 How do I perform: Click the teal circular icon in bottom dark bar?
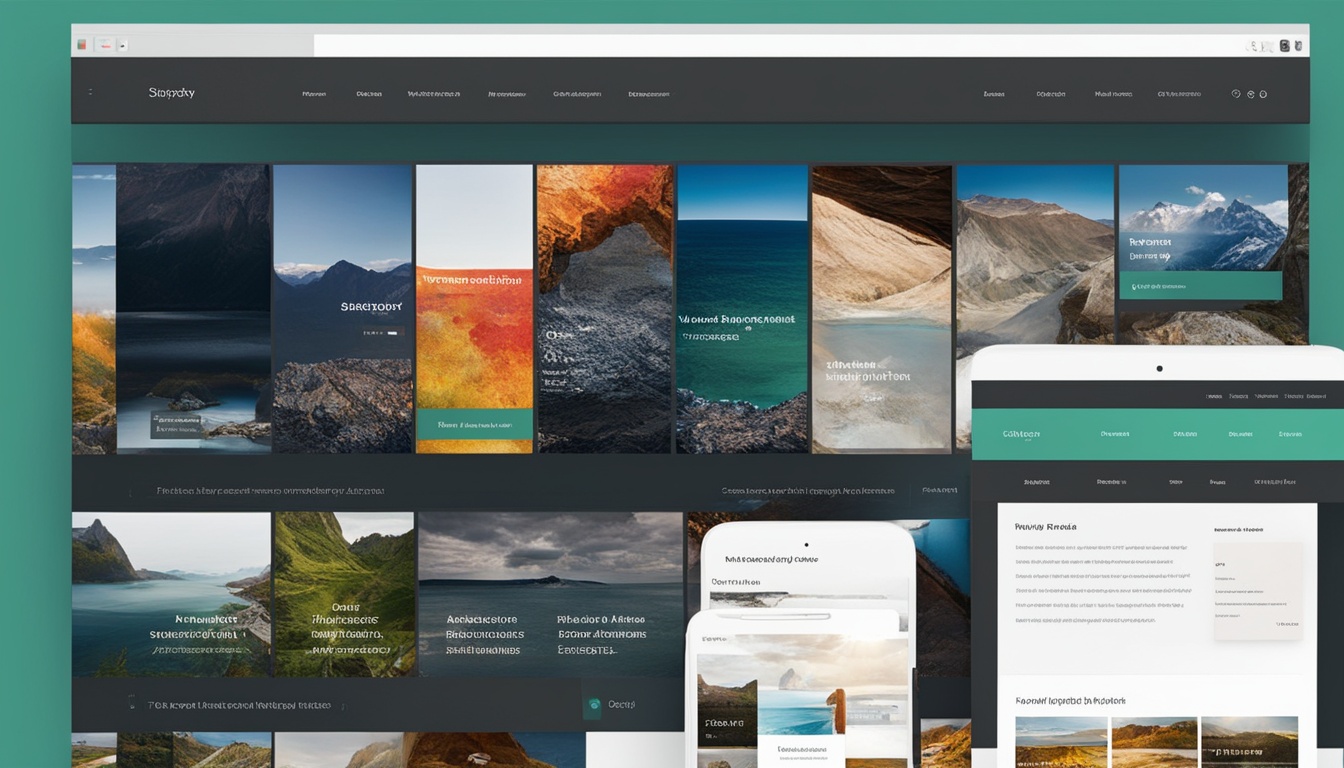[x=593, y=704]
